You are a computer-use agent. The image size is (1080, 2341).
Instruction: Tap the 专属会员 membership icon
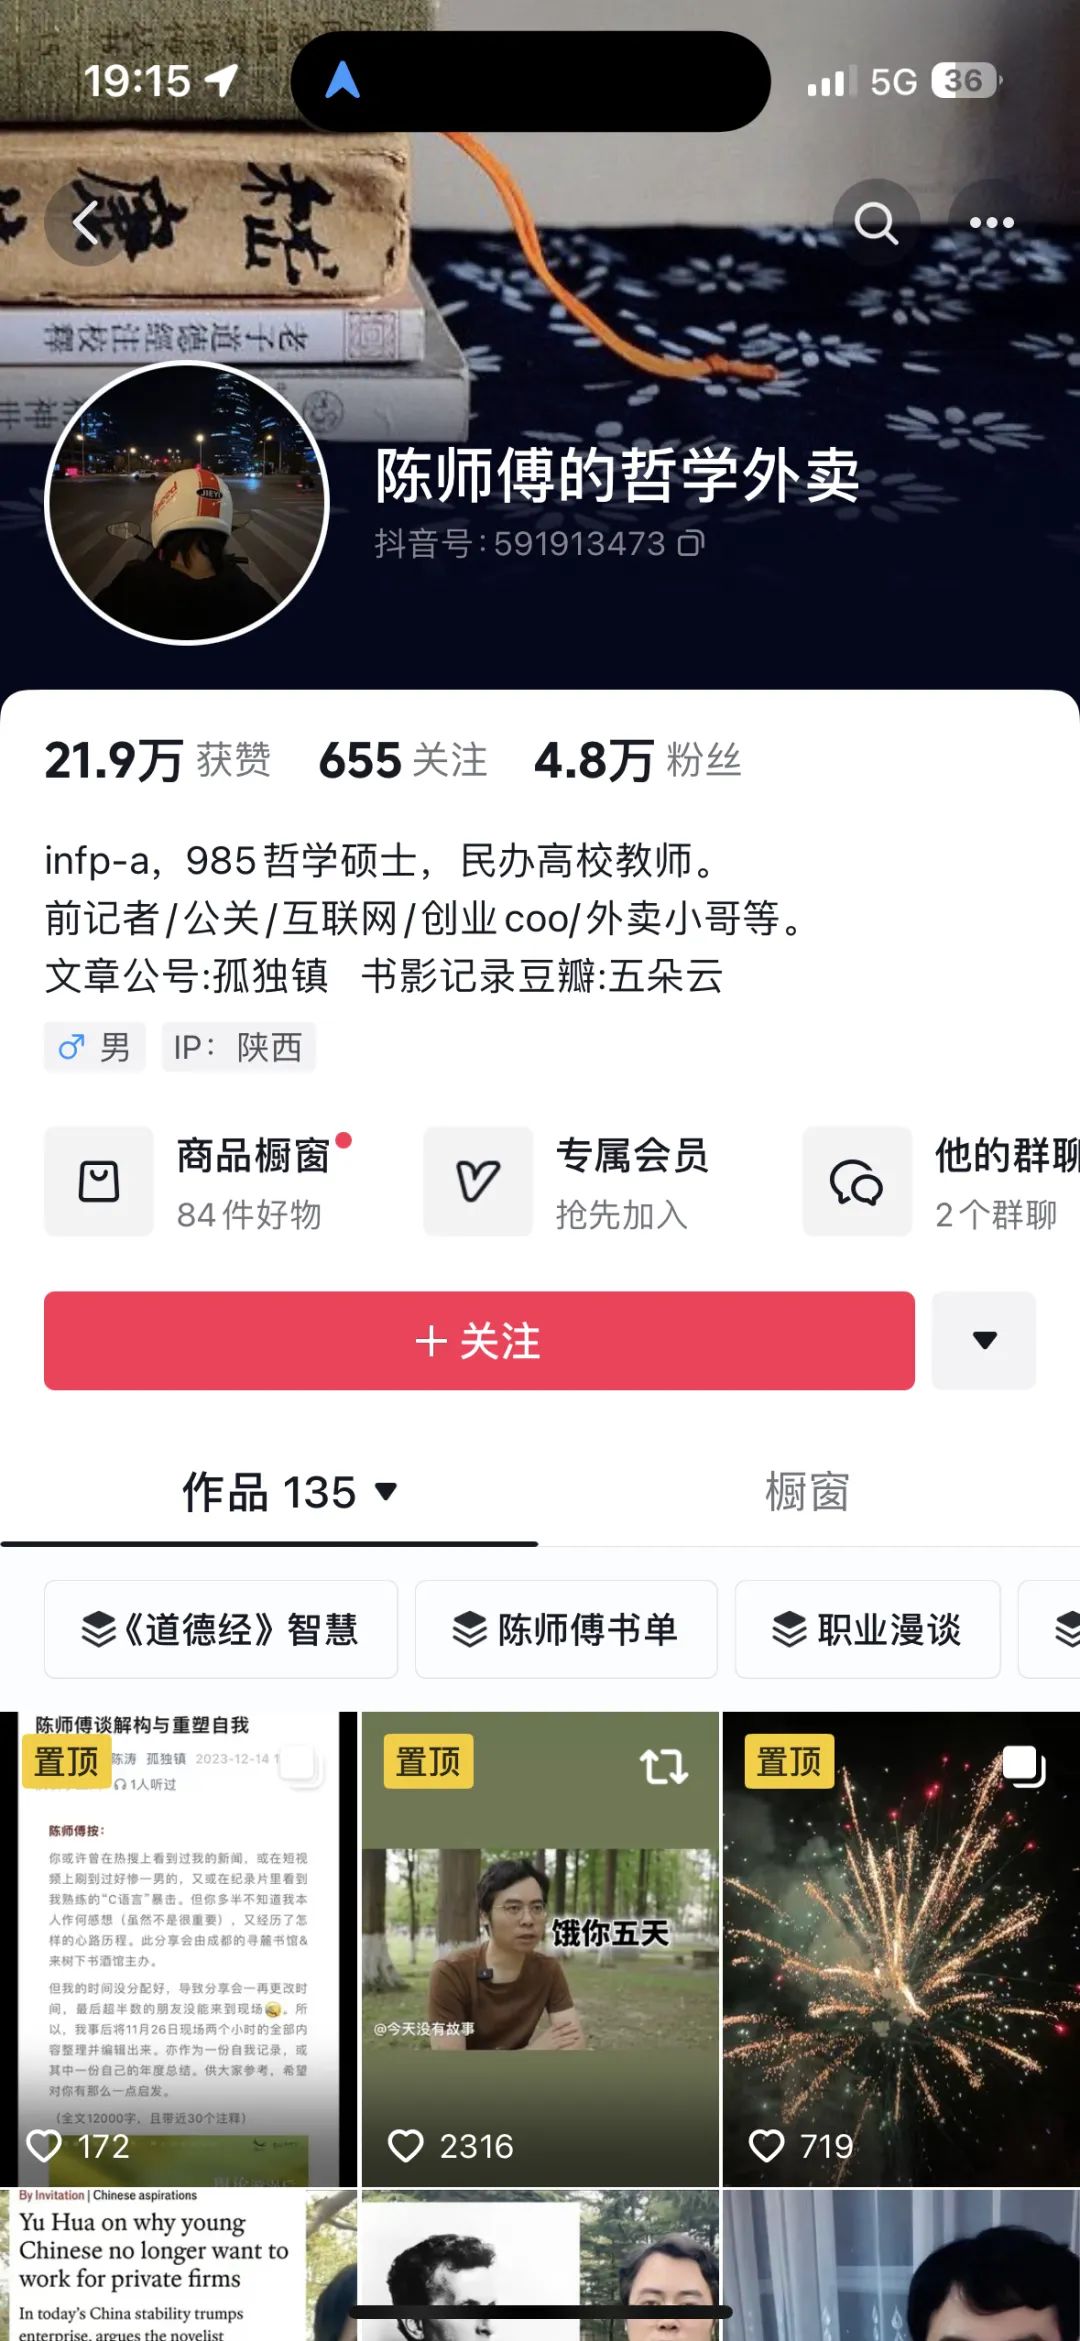tap(478, 1181)
